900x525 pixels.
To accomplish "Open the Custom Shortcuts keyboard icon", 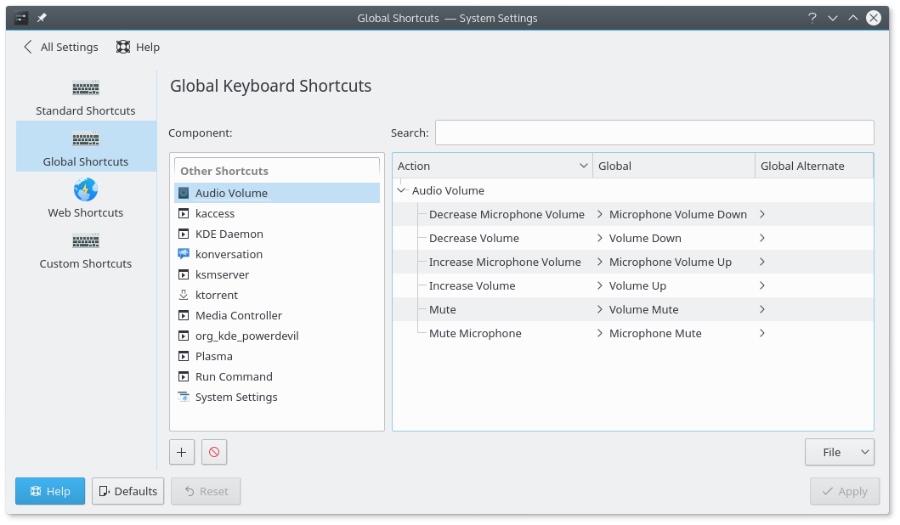I will 85,241.
